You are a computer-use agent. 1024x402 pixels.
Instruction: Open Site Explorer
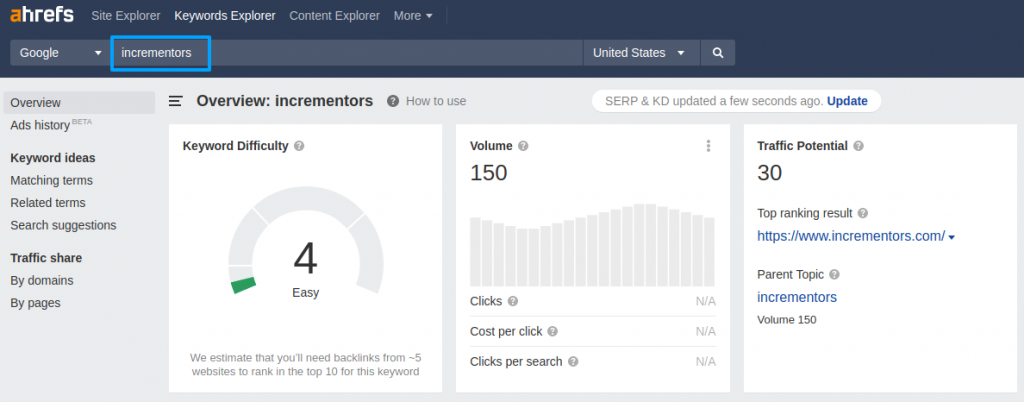point(126,16)
